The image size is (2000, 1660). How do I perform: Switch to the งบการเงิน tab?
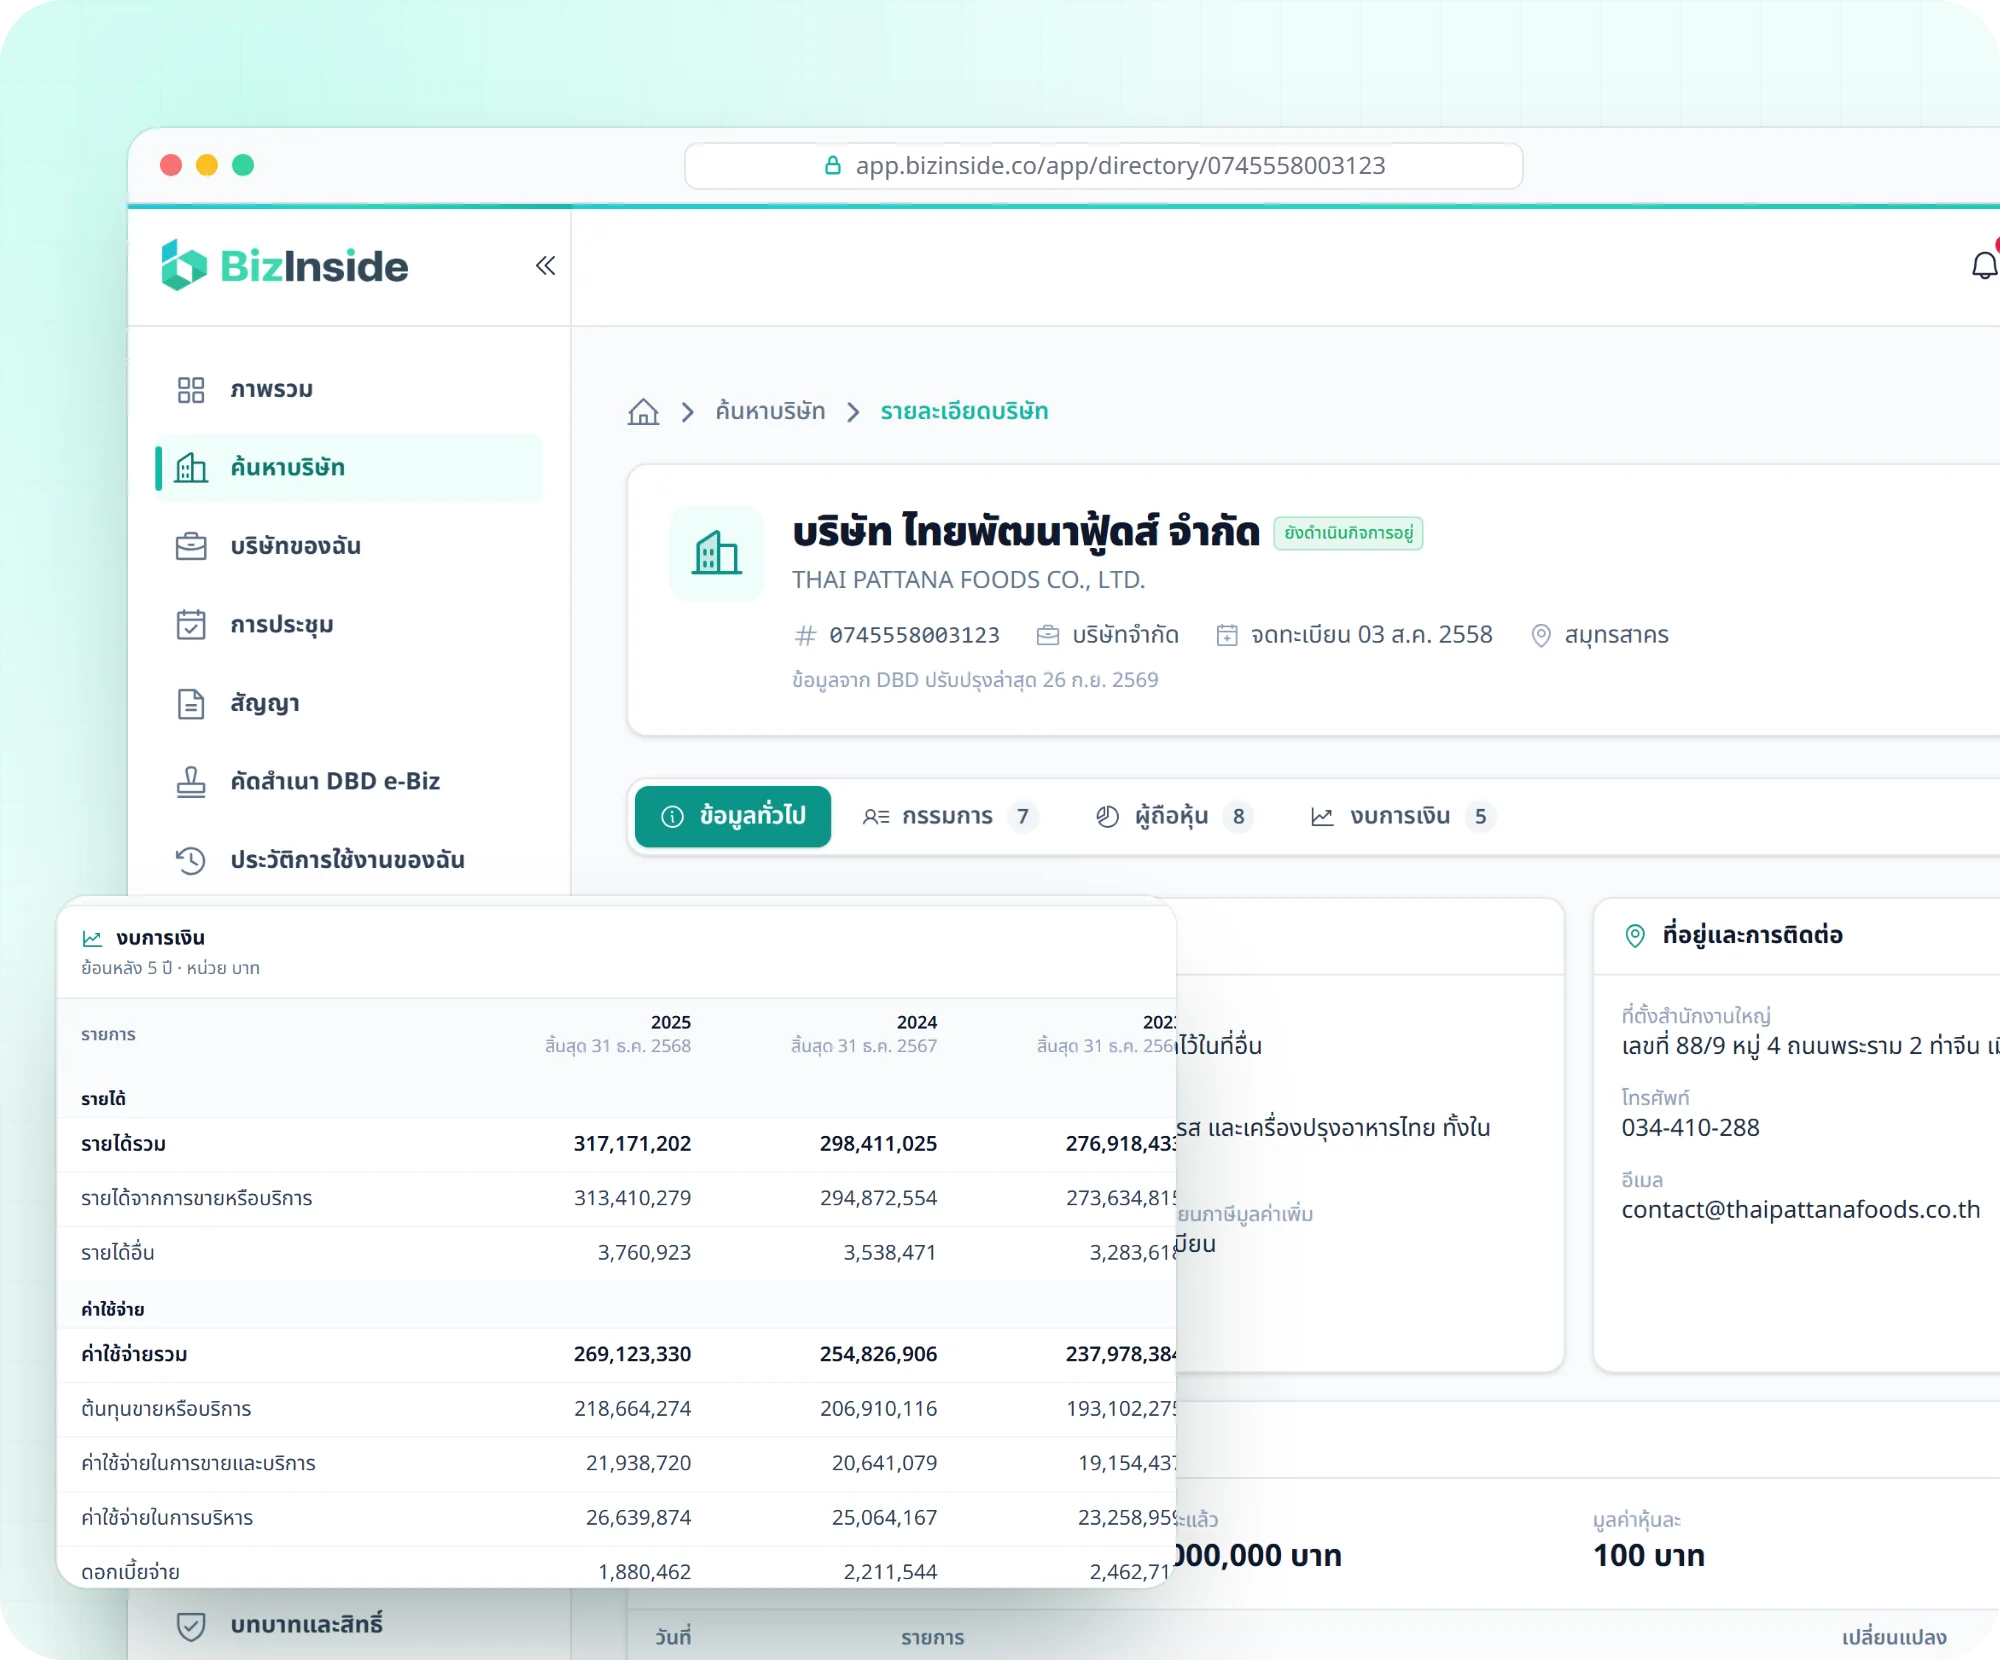[x=1402, y=816]
